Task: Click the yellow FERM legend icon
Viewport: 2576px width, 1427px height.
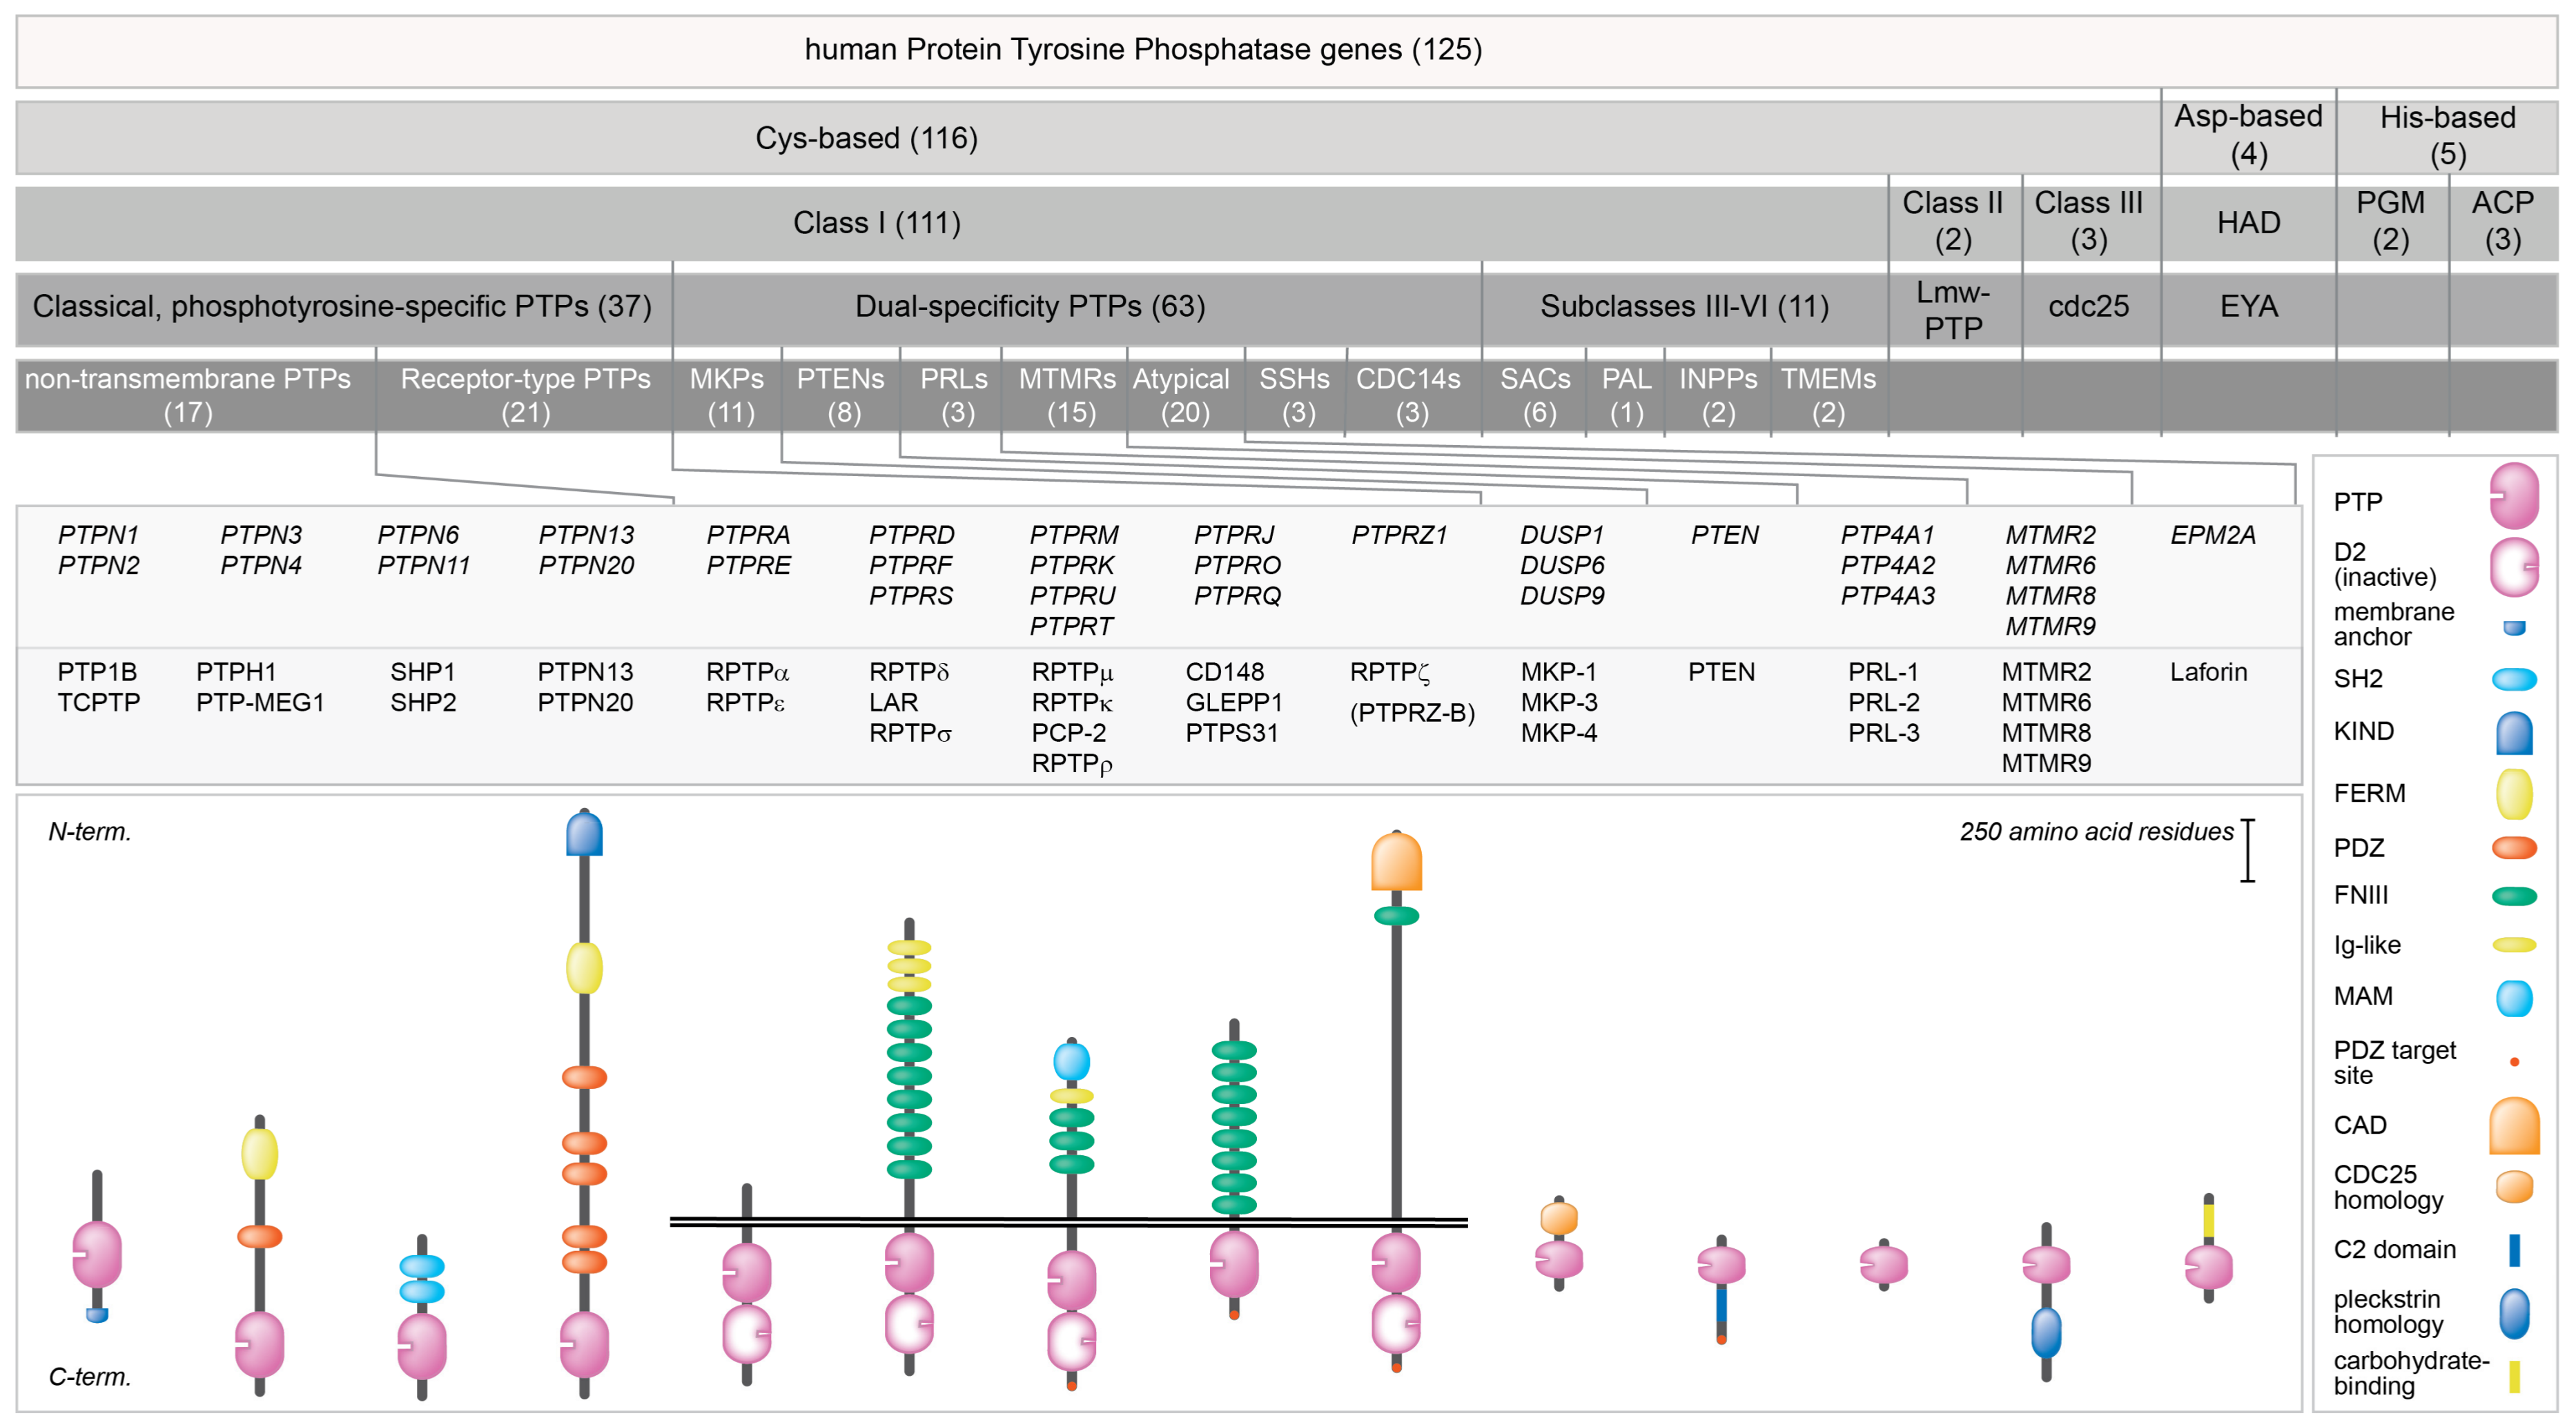Action: (2514, 794)
